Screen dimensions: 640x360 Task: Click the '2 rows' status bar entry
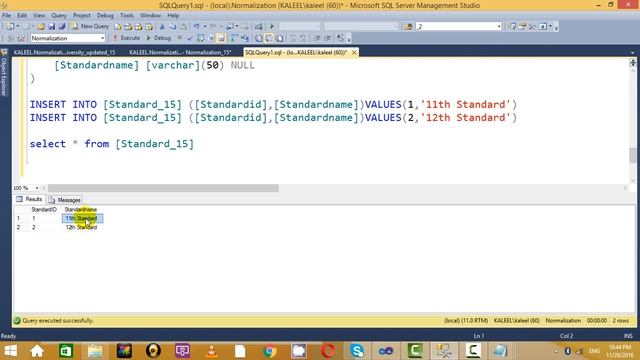[x=620, y=321]
